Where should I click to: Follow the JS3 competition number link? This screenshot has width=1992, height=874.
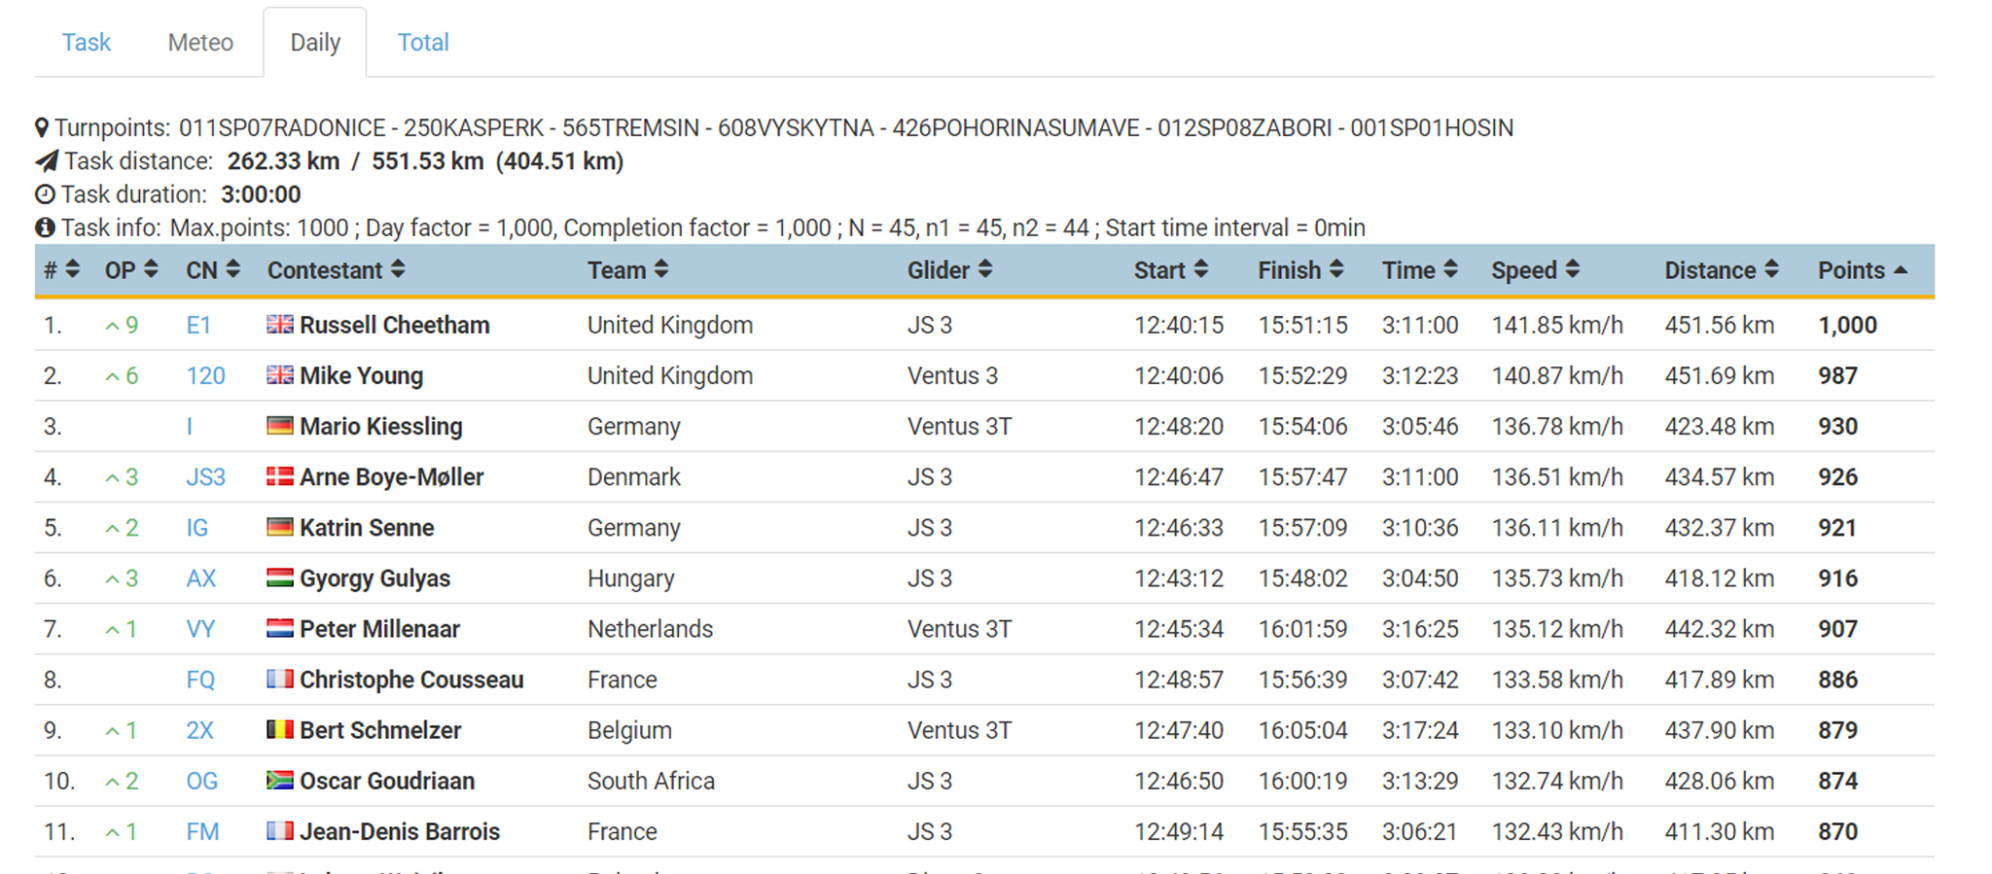205,477
